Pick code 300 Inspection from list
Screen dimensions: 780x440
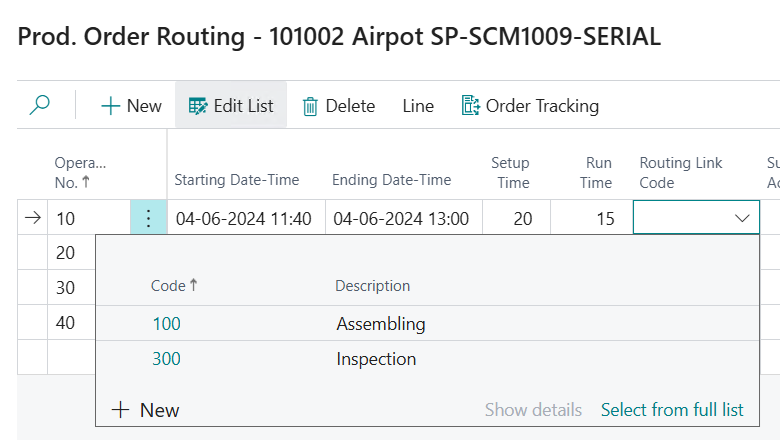coord(166,358)
